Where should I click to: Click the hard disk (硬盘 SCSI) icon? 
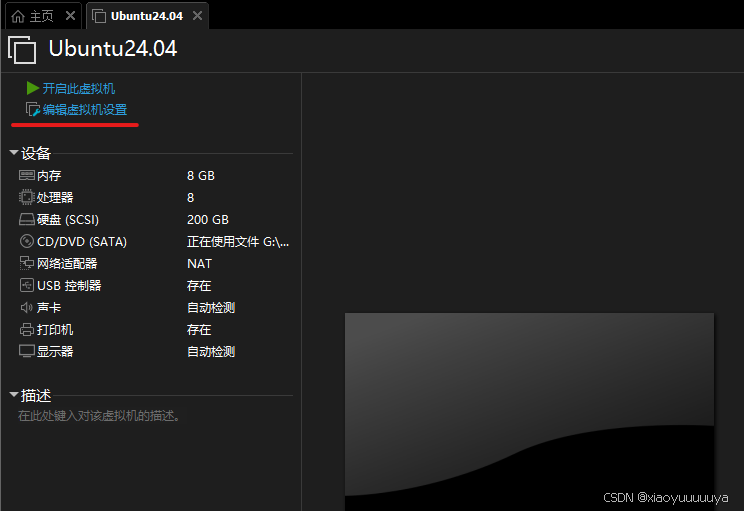point(27,219)
